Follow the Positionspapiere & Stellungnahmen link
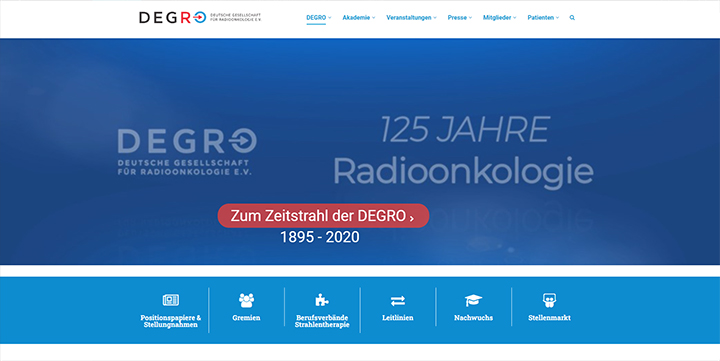Image resolution: width=720 pixels, height=361 pixels. tap(171, 321)
